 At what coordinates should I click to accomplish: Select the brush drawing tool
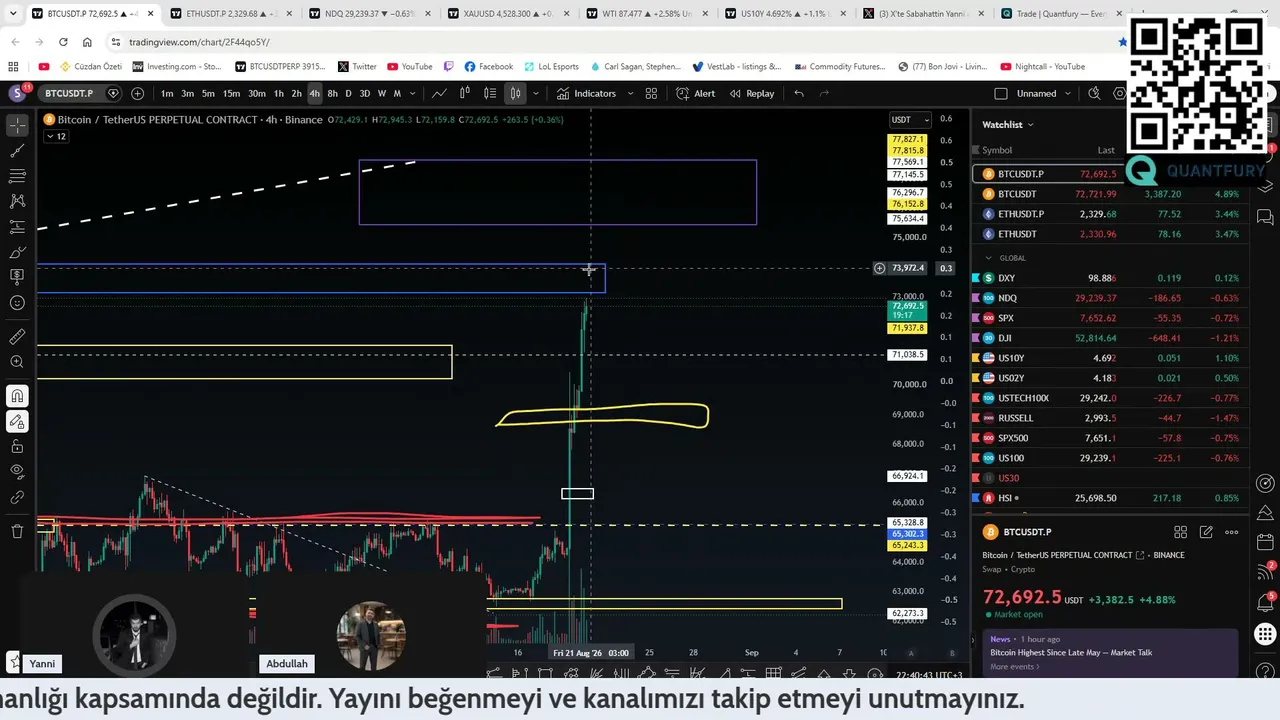coord(17,252)
